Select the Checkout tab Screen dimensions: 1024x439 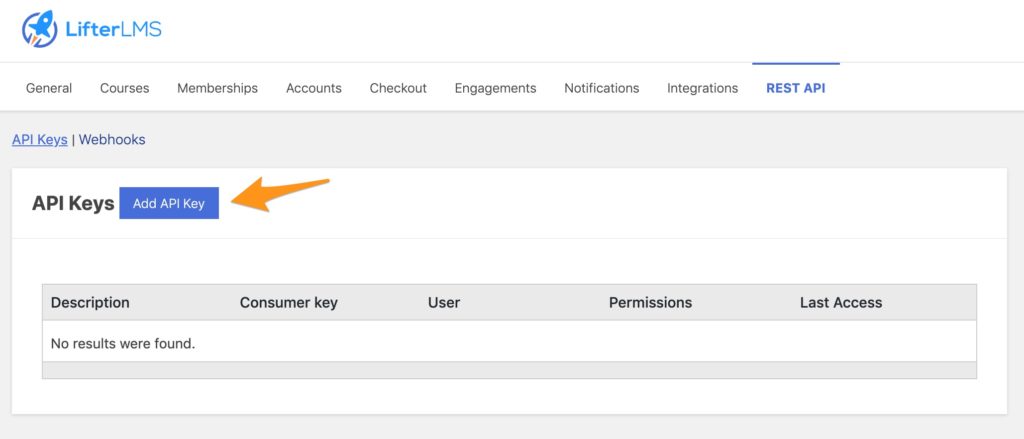coord(398,88)
